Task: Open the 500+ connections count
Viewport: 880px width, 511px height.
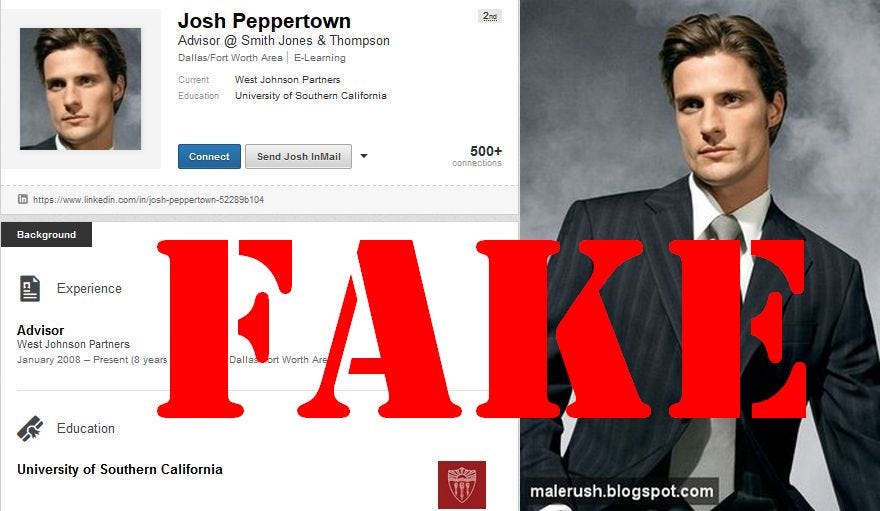Action: click(x=478, y=155)
